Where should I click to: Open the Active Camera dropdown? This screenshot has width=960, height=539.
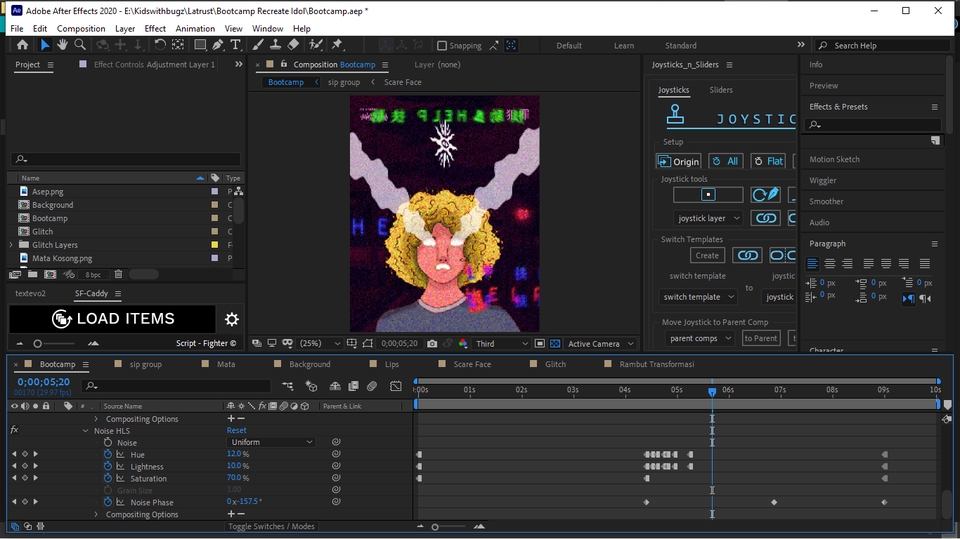pyautogui.click(x=600, y=344)
